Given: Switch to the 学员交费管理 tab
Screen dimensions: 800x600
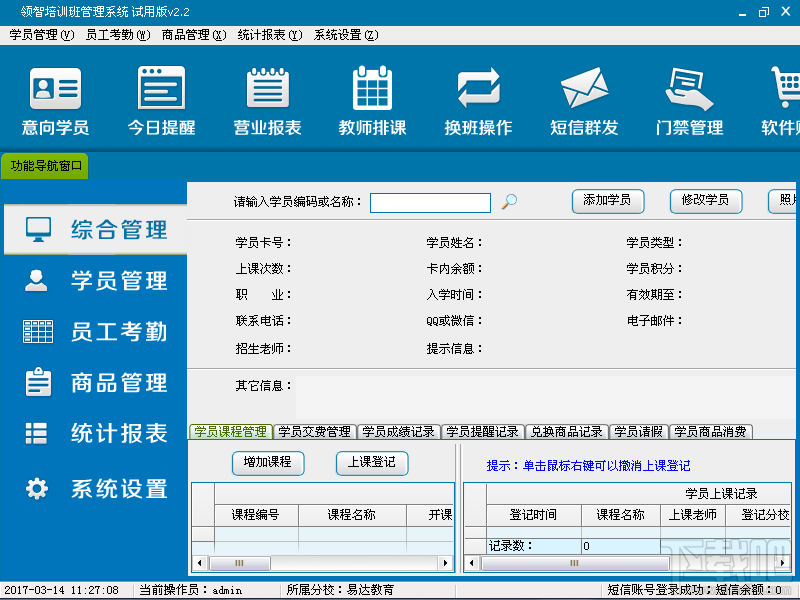Looking at the screenshot, I should [x=315, y=432].
